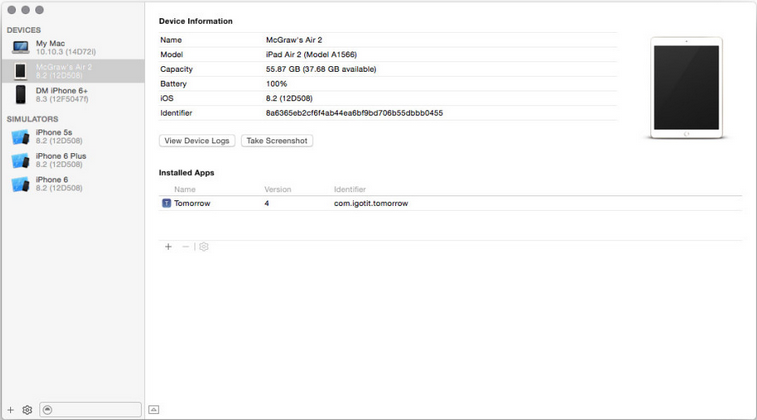Click the add device plus icon in sidebar

[x=11, y=410]
